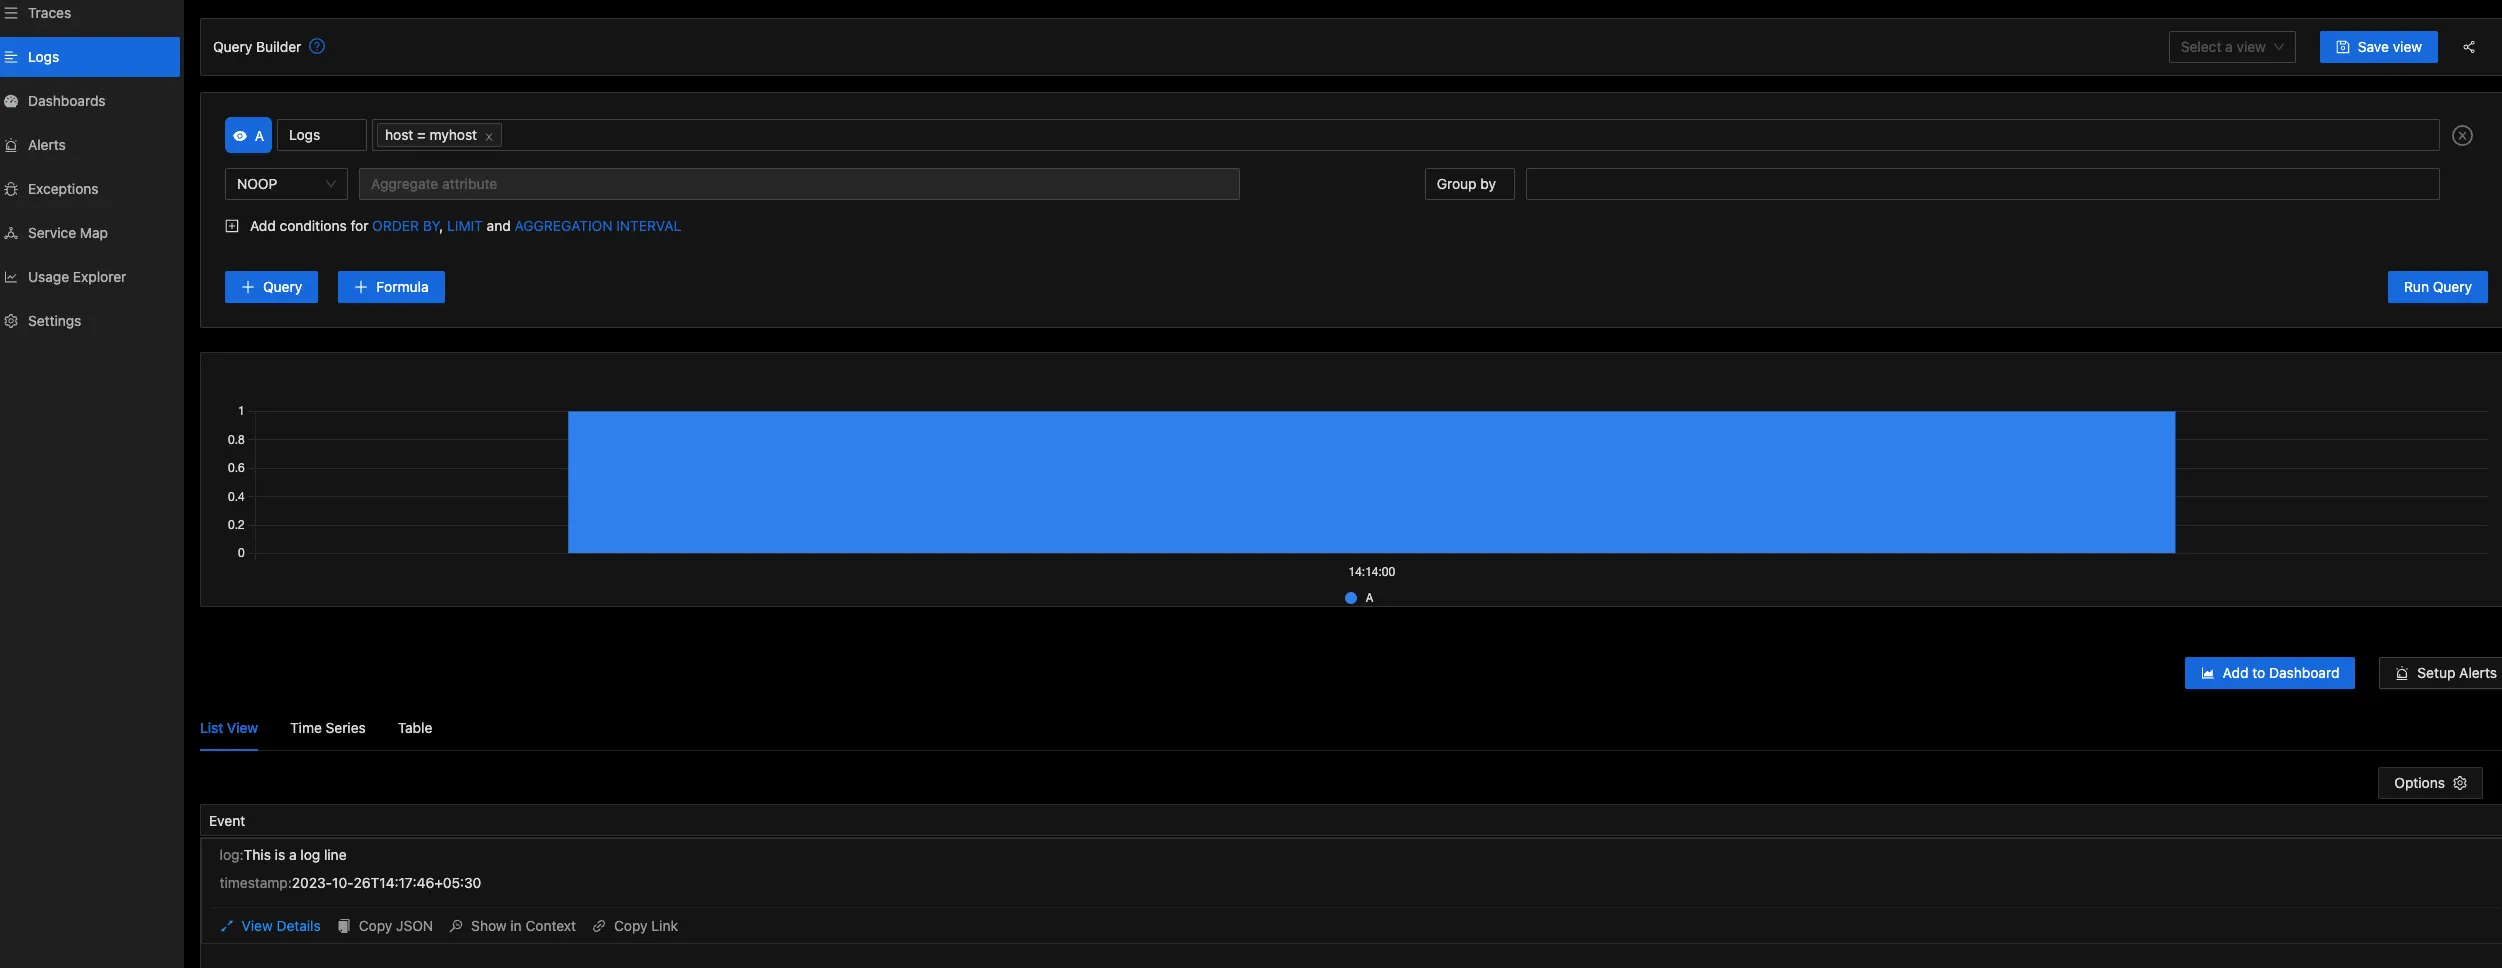Click the Run Query button
Screen dimensions: 2502x968
2437,287
